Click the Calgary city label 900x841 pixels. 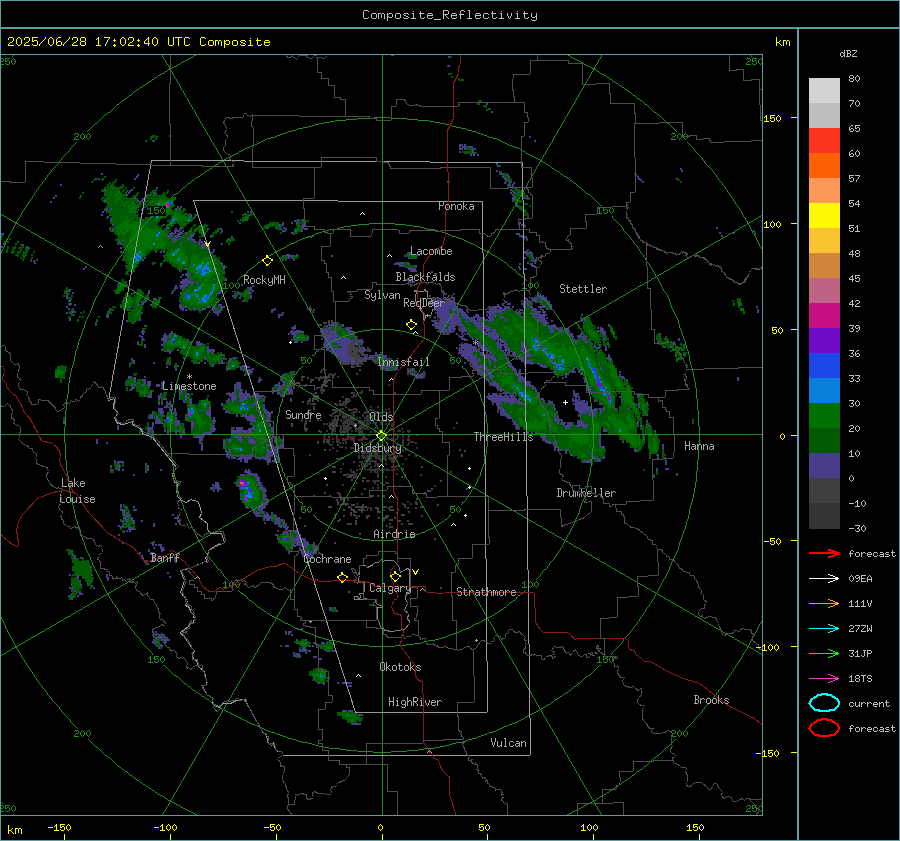point(390,588)
